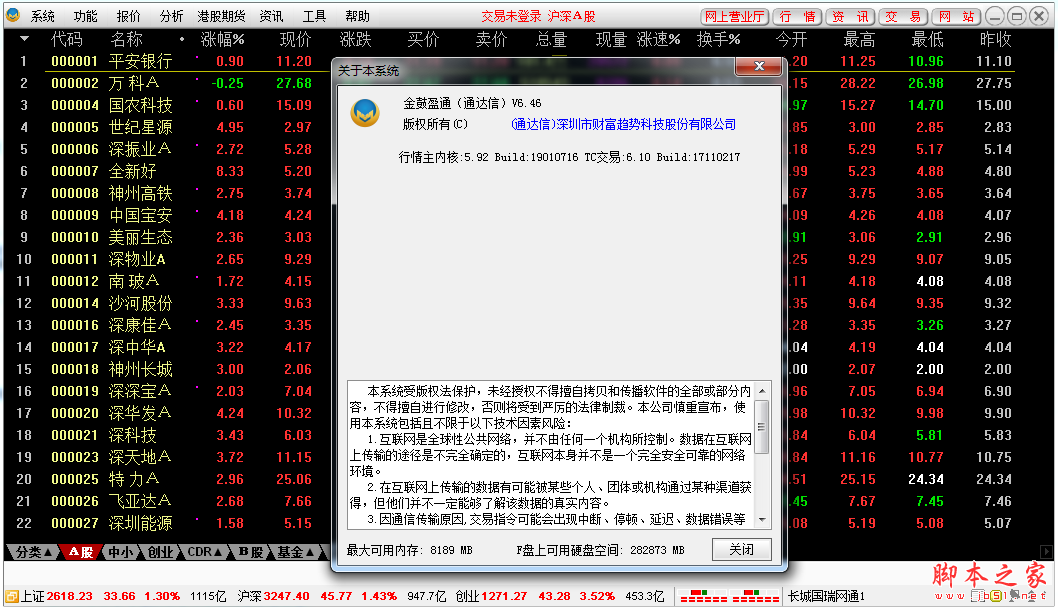Open the 资讯 menu
The height and width of the screenshot is (607, 1058).
[271, 16]
